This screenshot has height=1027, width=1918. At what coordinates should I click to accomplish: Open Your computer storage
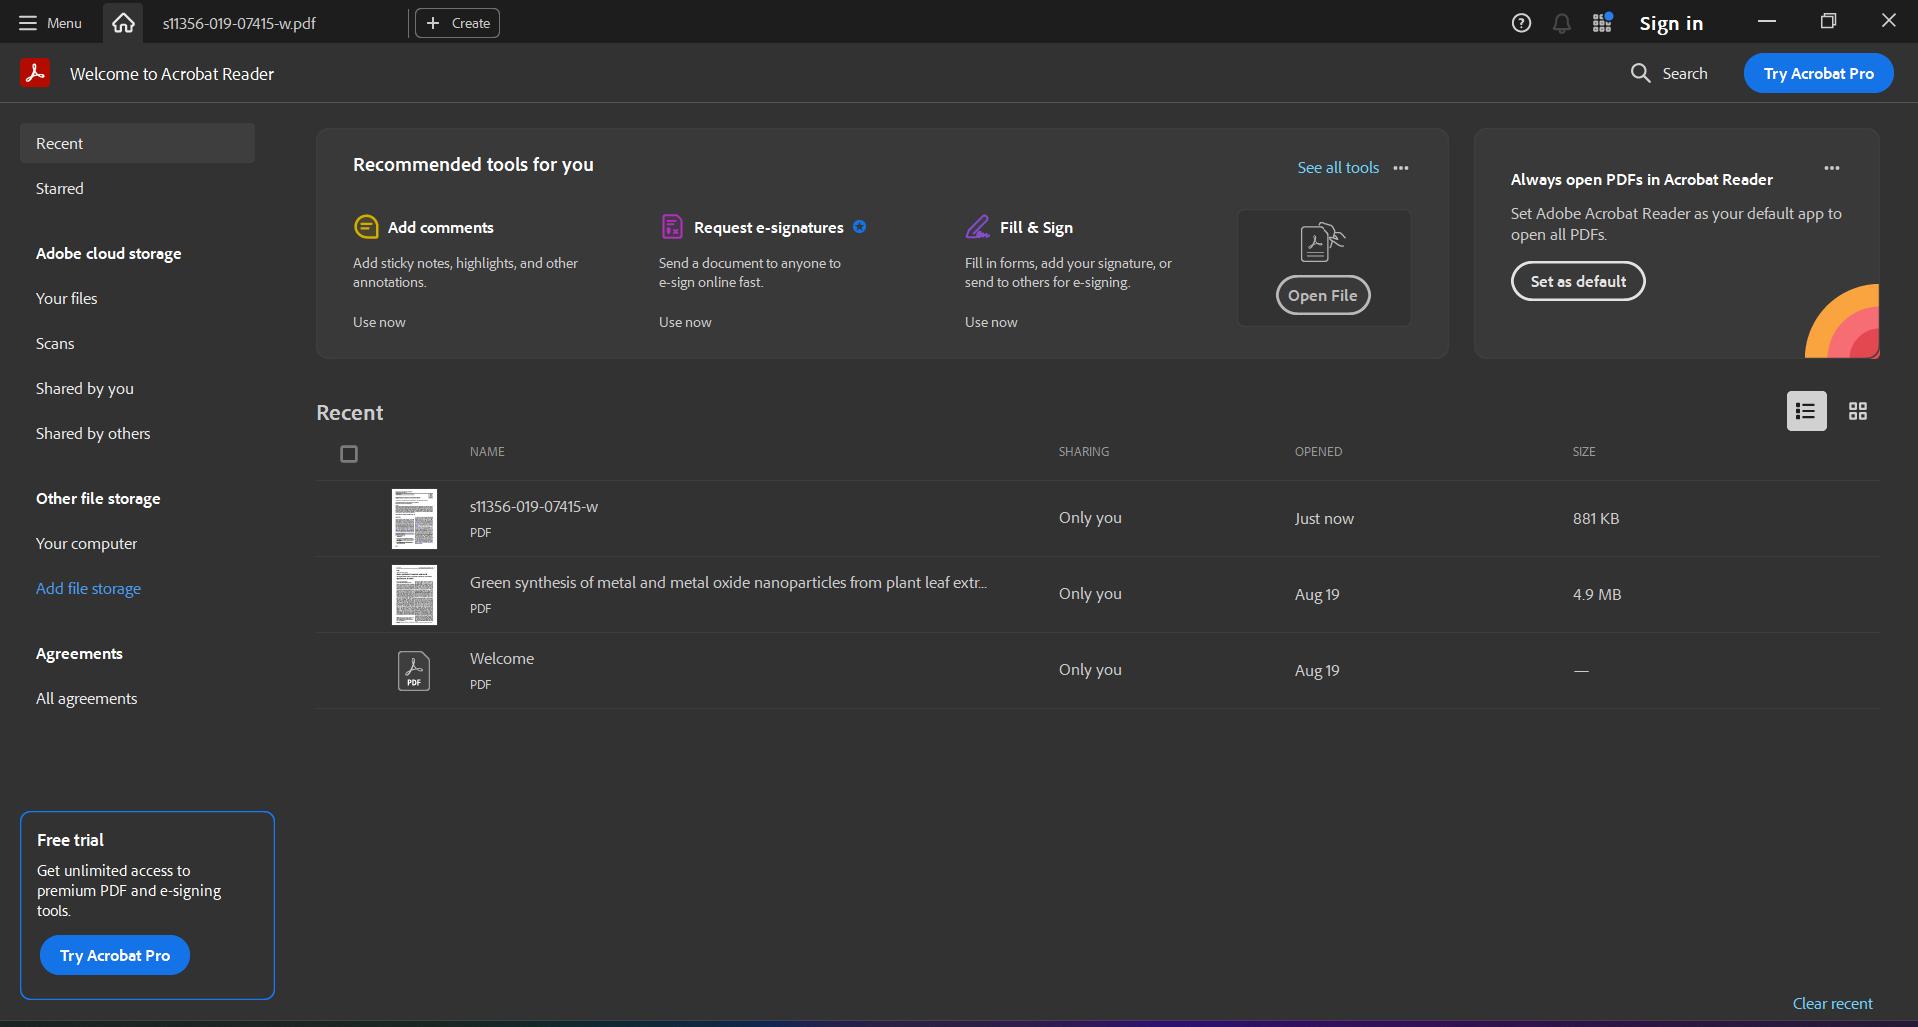coord(87,543)
